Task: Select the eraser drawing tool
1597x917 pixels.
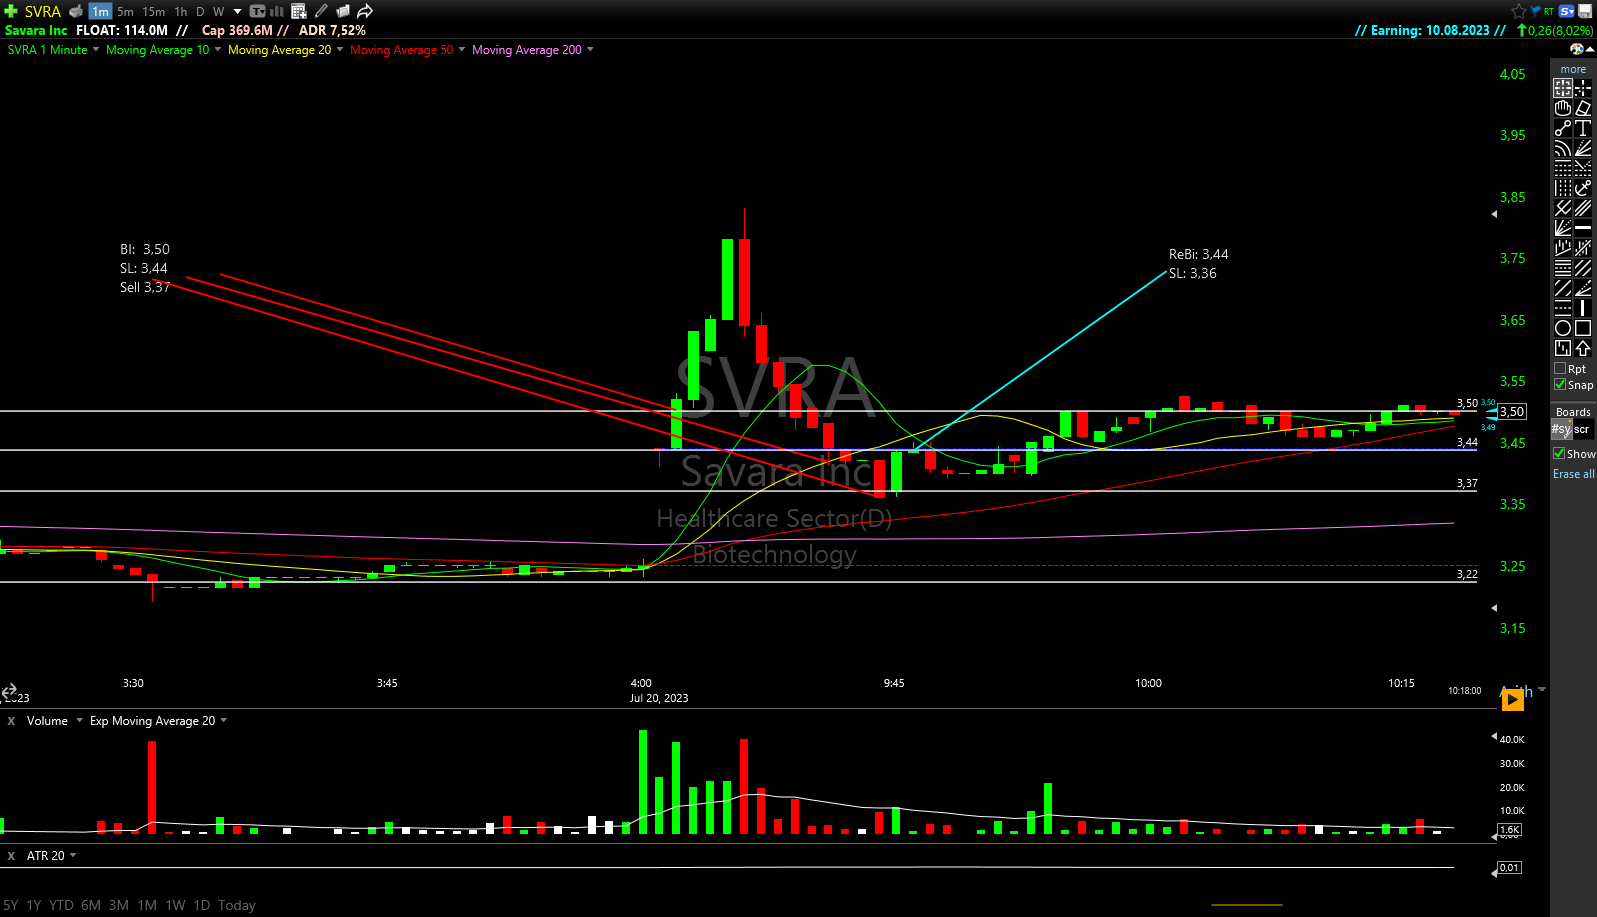Action: [1583, 108]
